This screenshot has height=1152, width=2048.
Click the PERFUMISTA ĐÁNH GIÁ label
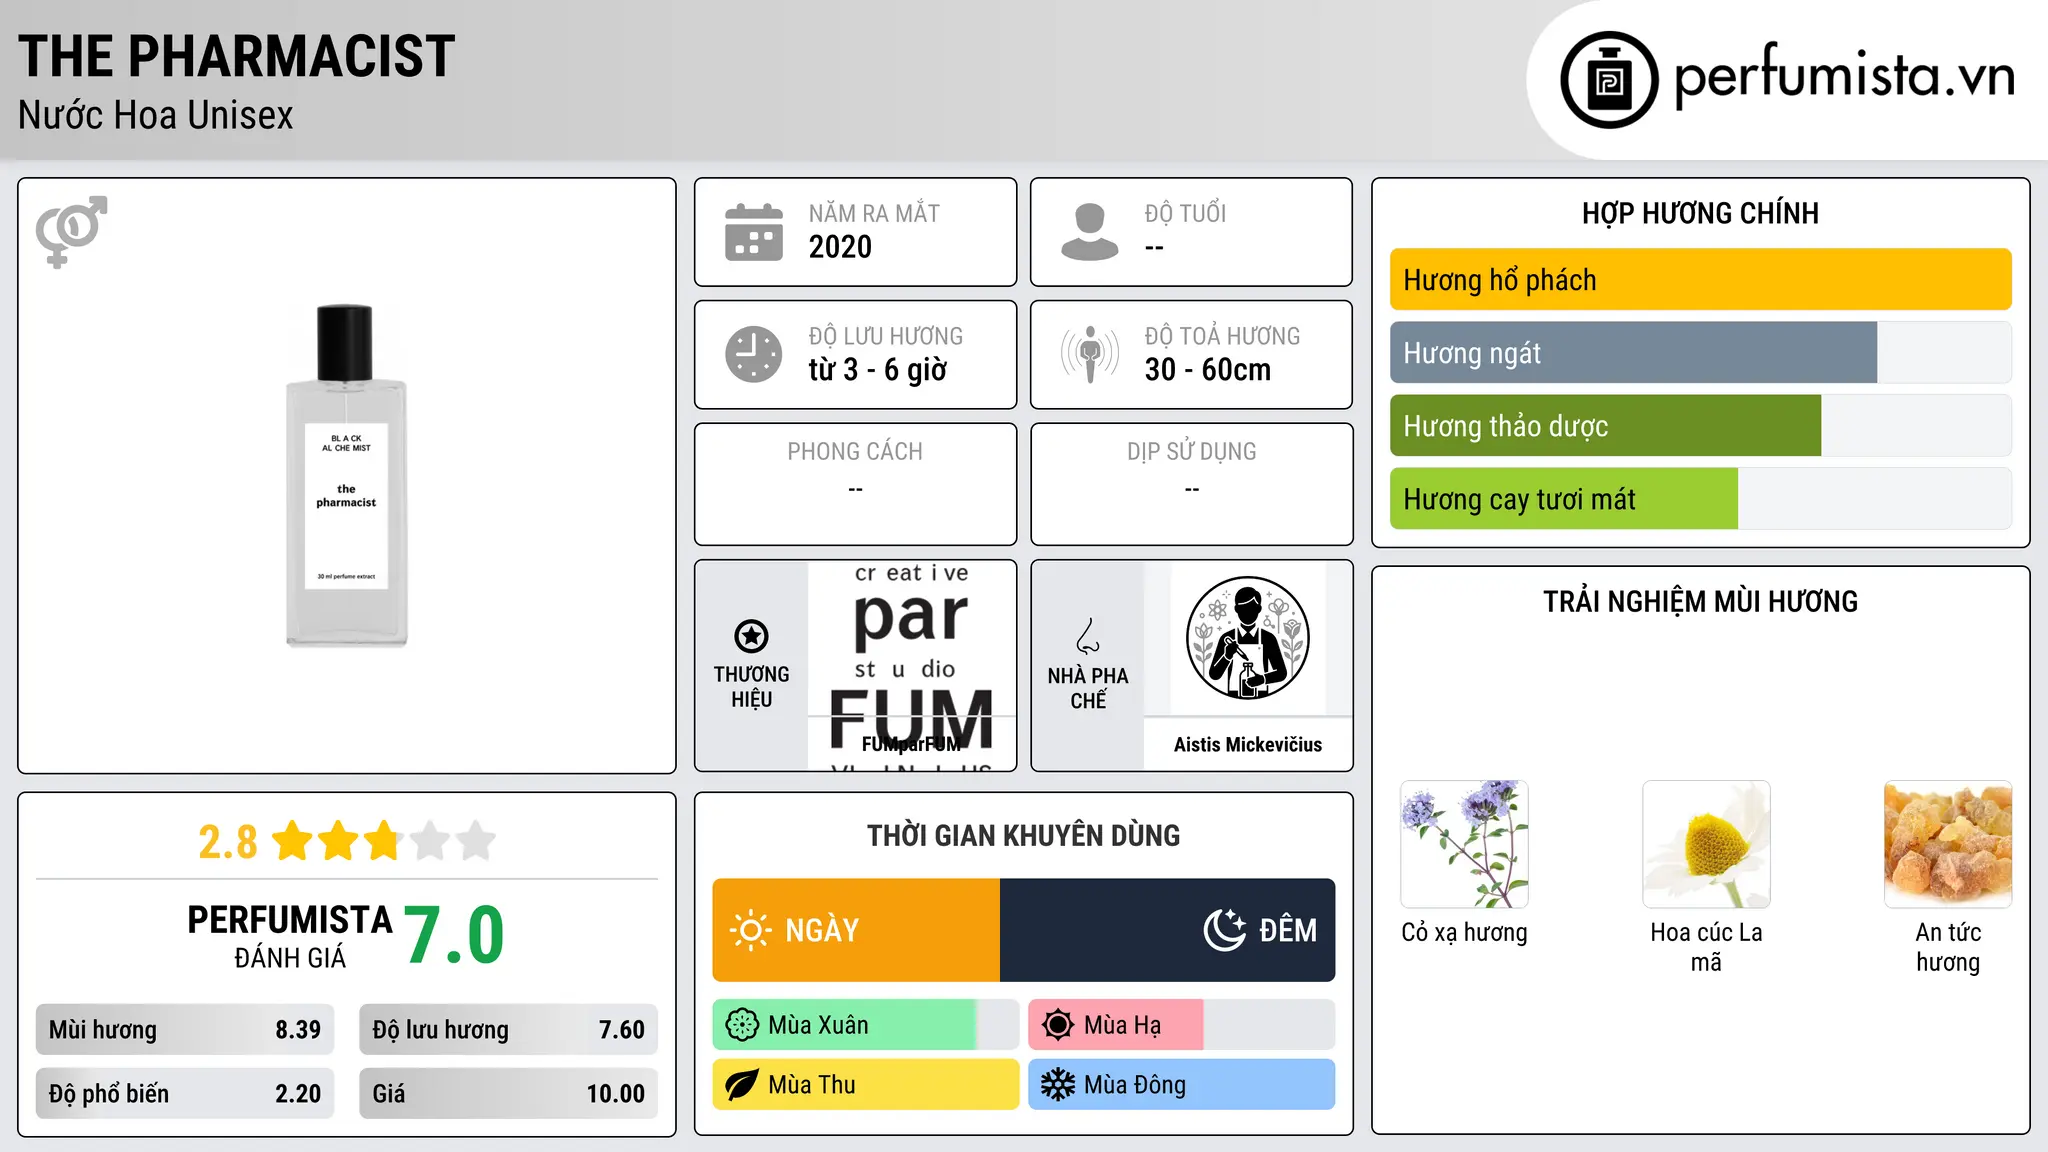tap(290, 935)
